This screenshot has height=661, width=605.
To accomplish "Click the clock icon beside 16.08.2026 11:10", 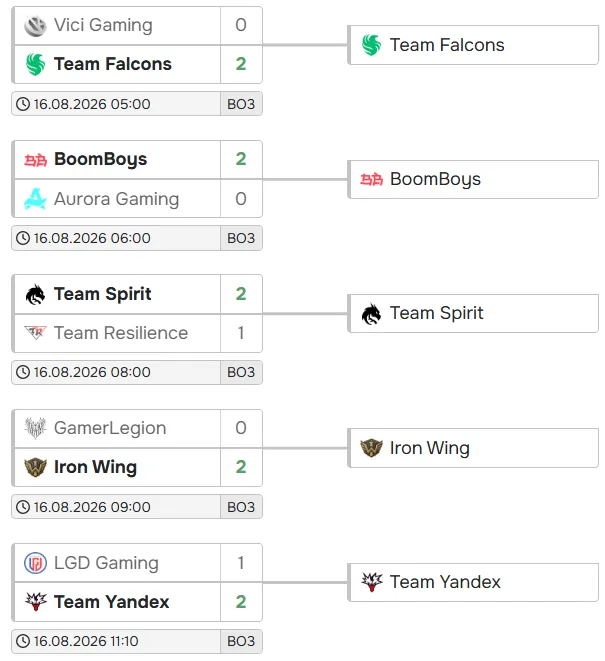I will pos(23,641).
